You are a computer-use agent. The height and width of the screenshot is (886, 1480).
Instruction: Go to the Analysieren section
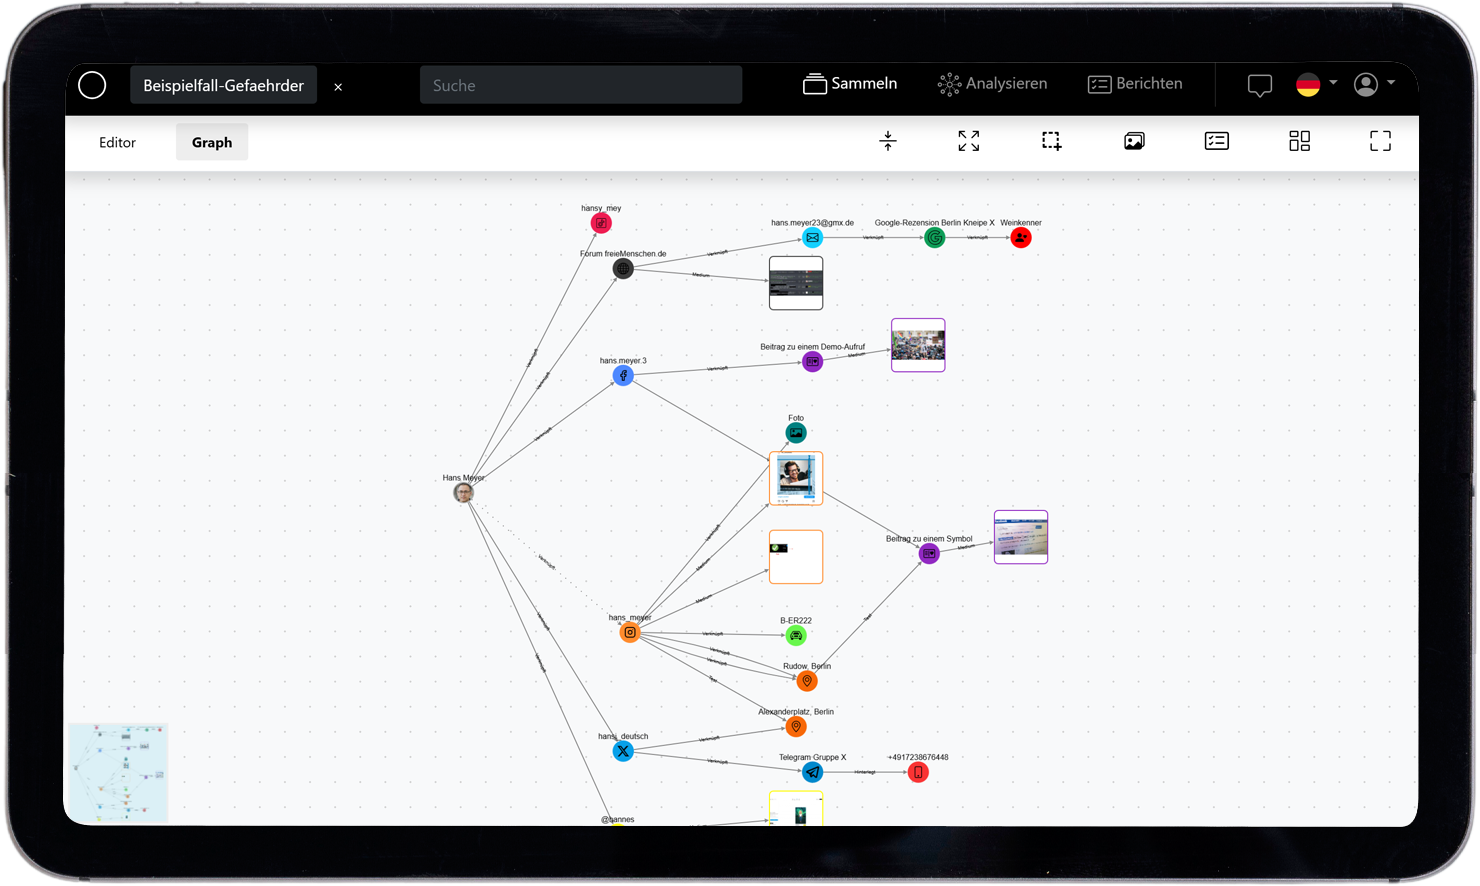click(x=992, y=84)
